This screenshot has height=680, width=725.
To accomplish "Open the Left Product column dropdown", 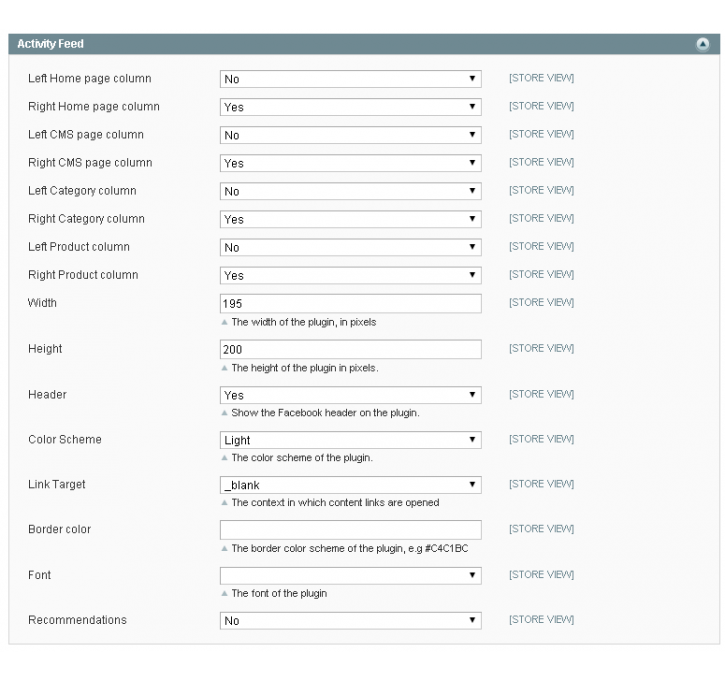I will (x=350, y=247).
